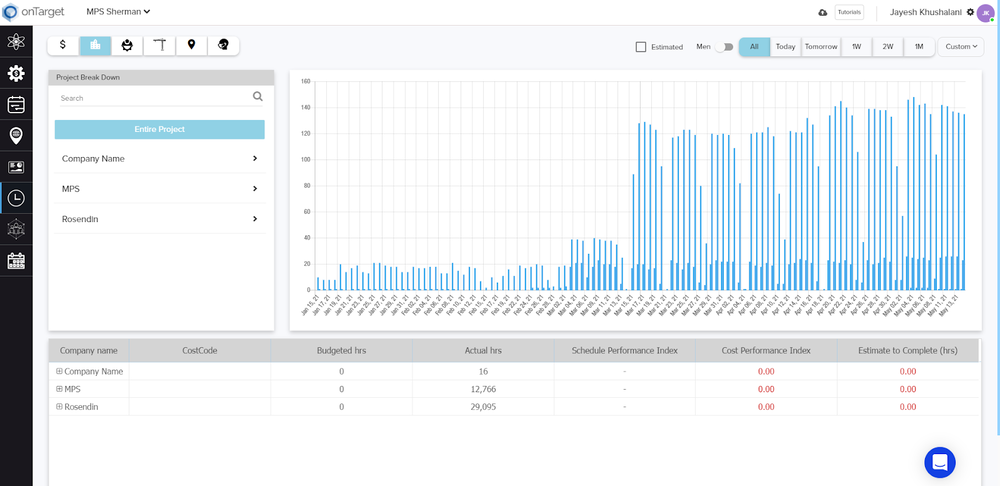Click the 16 actual hours cell
Image resolution: width=1000 pixels, height=486 pixels.
coord(483,371)
